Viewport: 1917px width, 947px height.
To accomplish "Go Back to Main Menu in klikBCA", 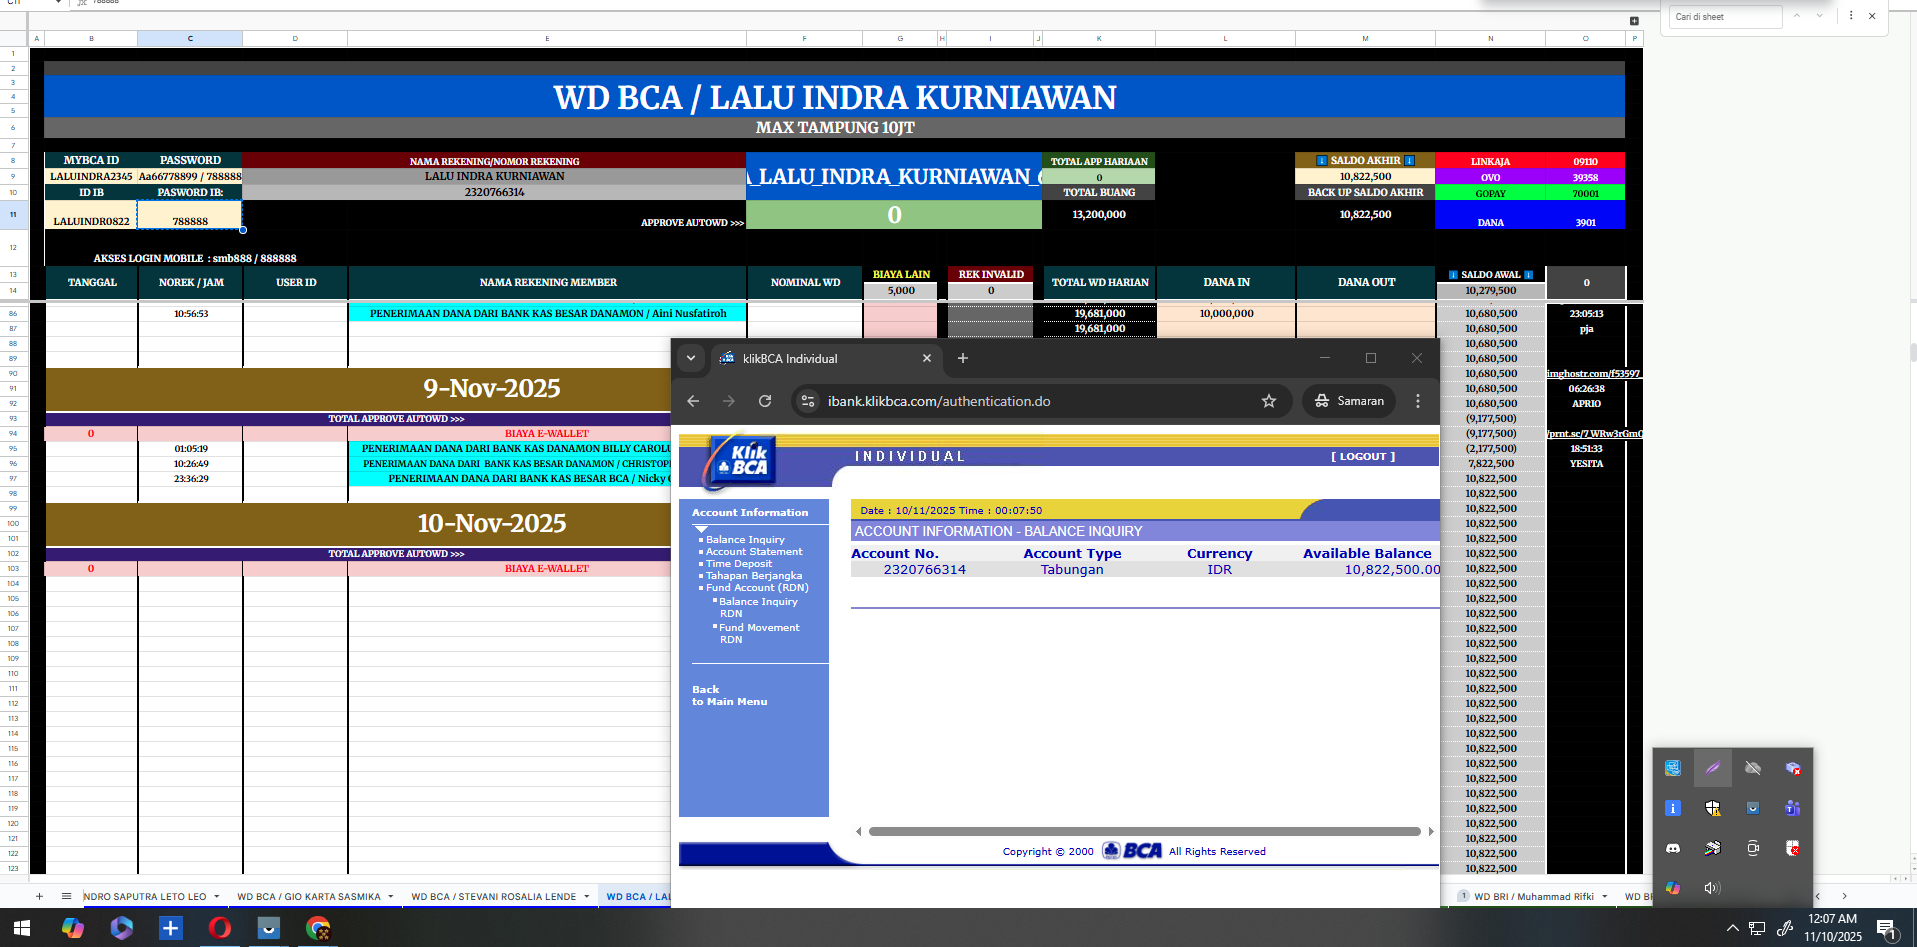I will coord(730,696).
